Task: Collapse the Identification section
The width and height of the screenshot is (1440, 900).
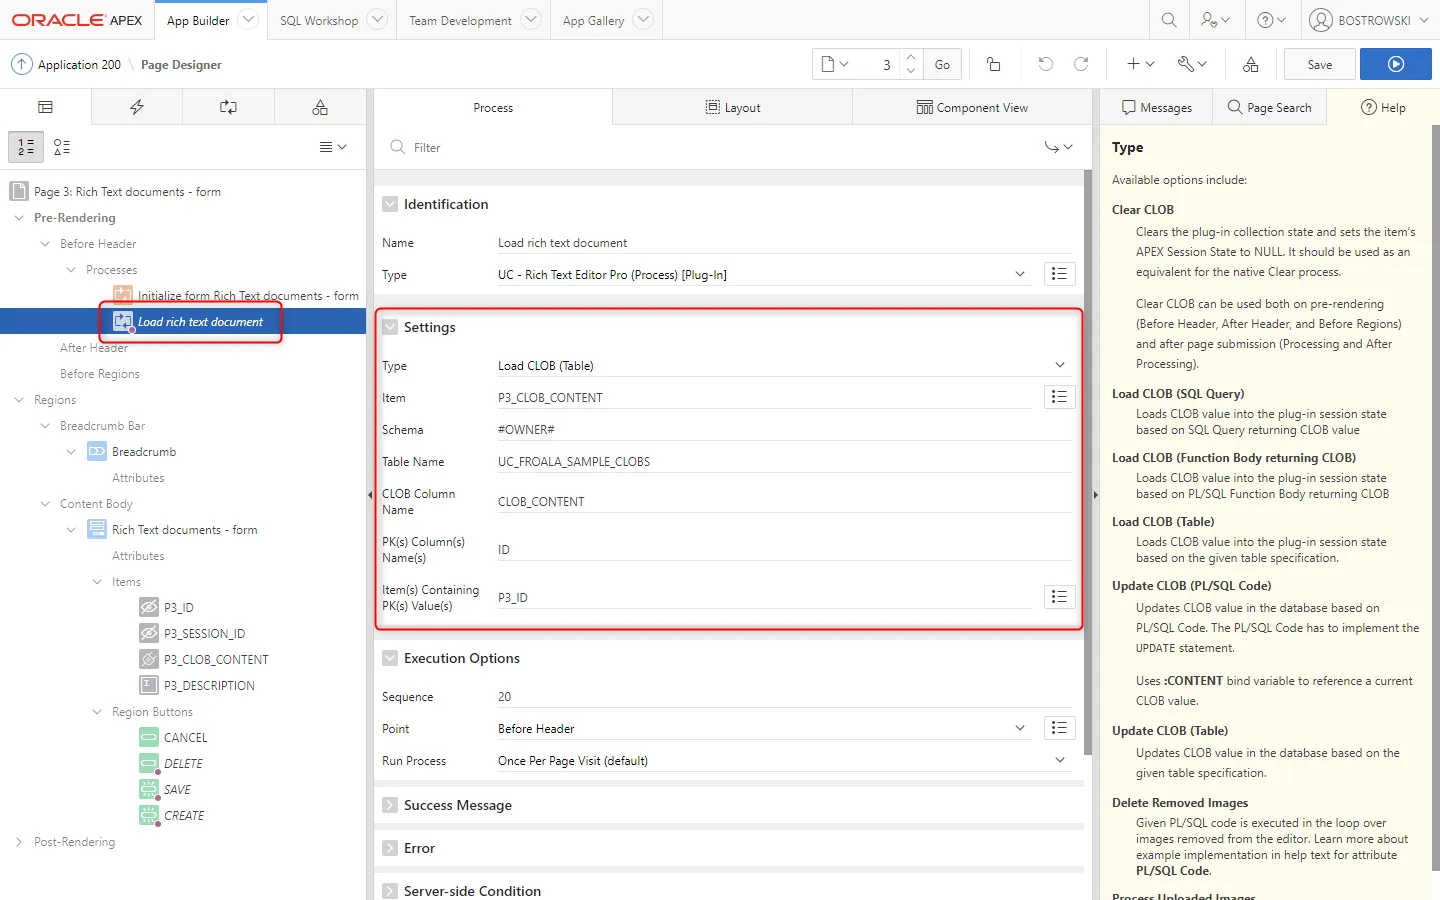Action: point(390,204)
